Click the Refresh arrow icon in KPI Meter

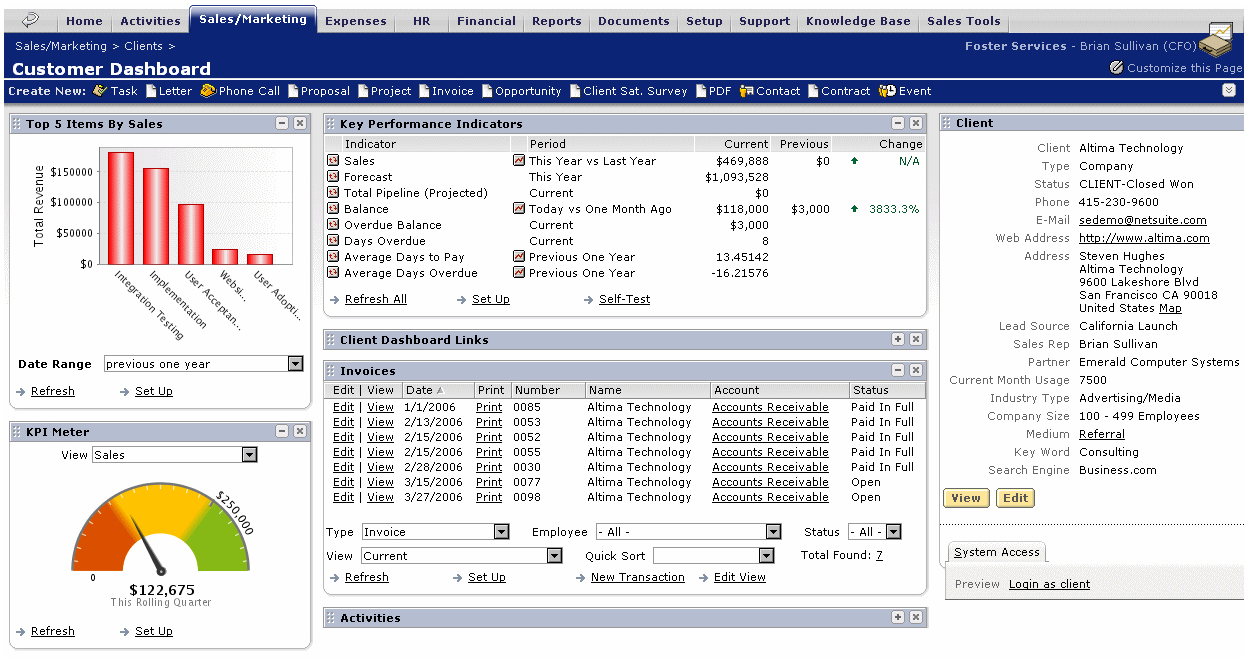point(22,631)
